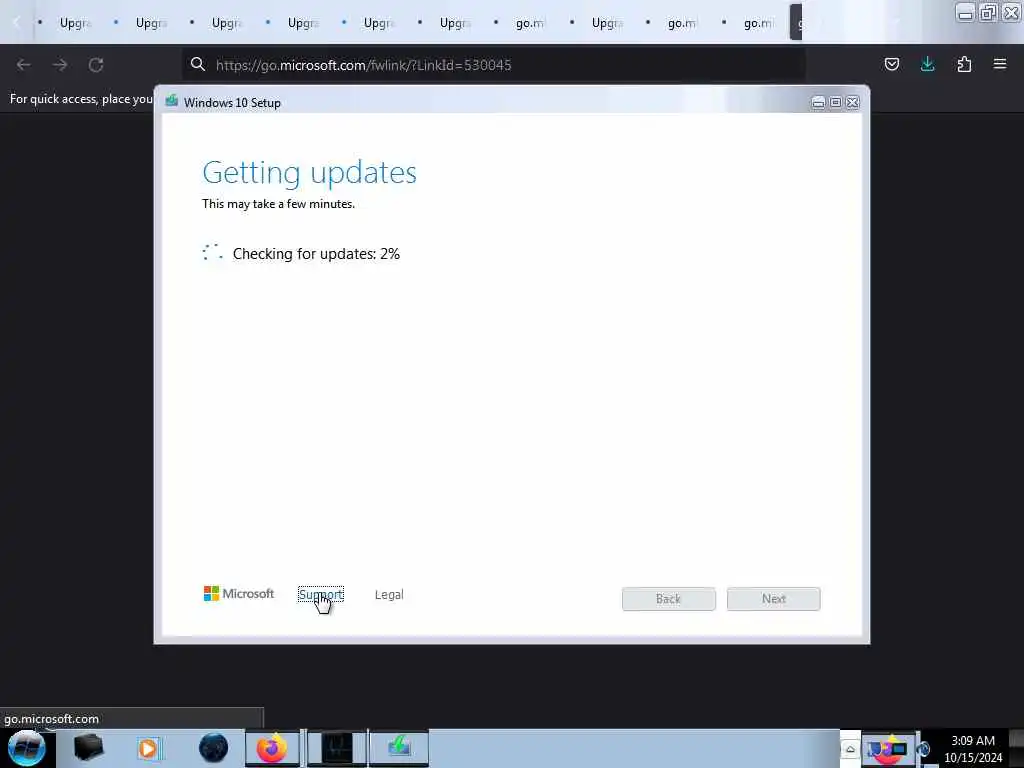
Task: Click the Next button in Windows 10 Setup
Action: click(x=773, y=599)
